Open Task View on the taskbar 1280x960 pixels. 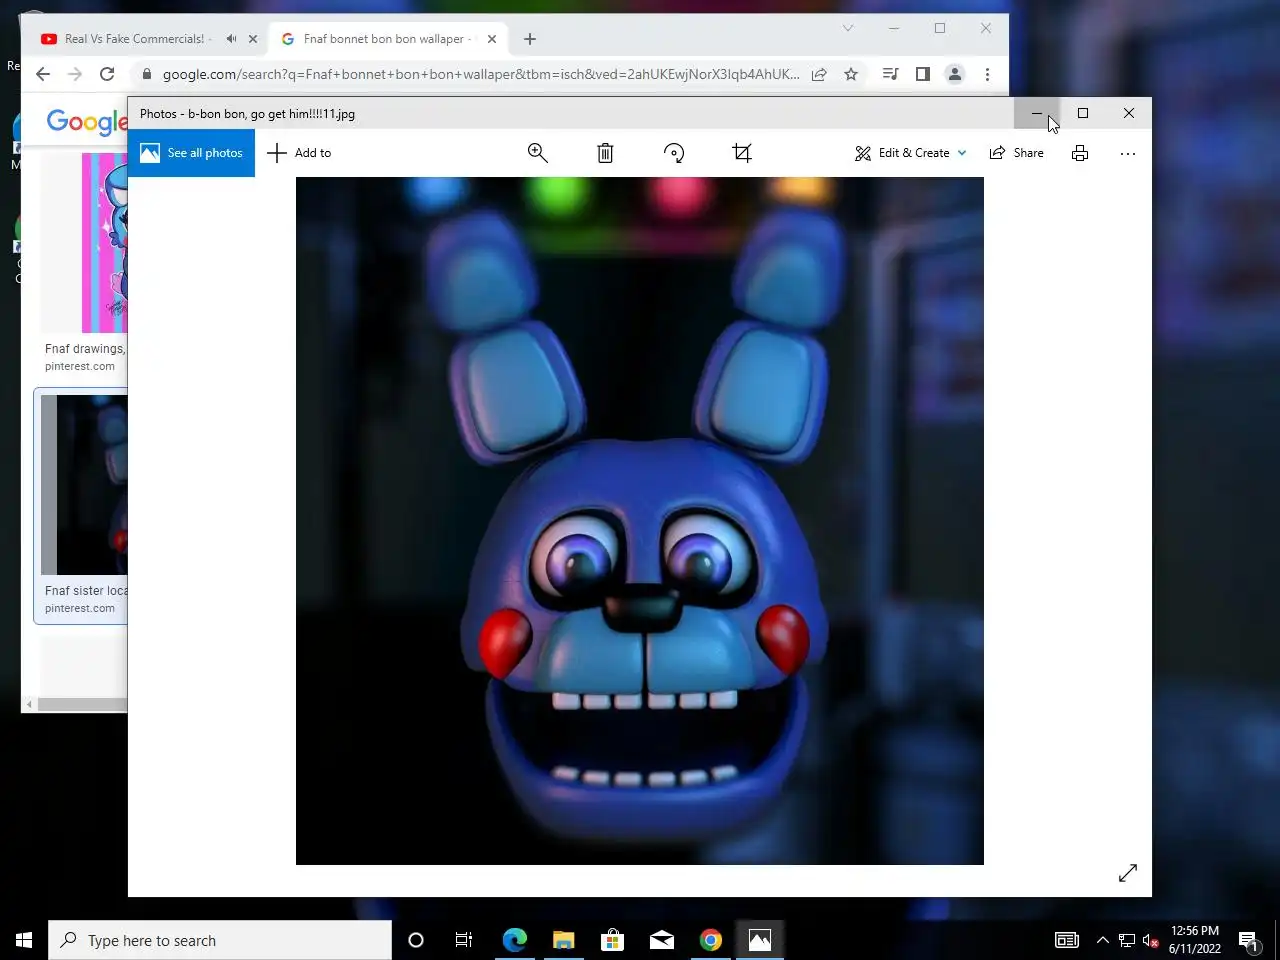[x=464, y=940]
